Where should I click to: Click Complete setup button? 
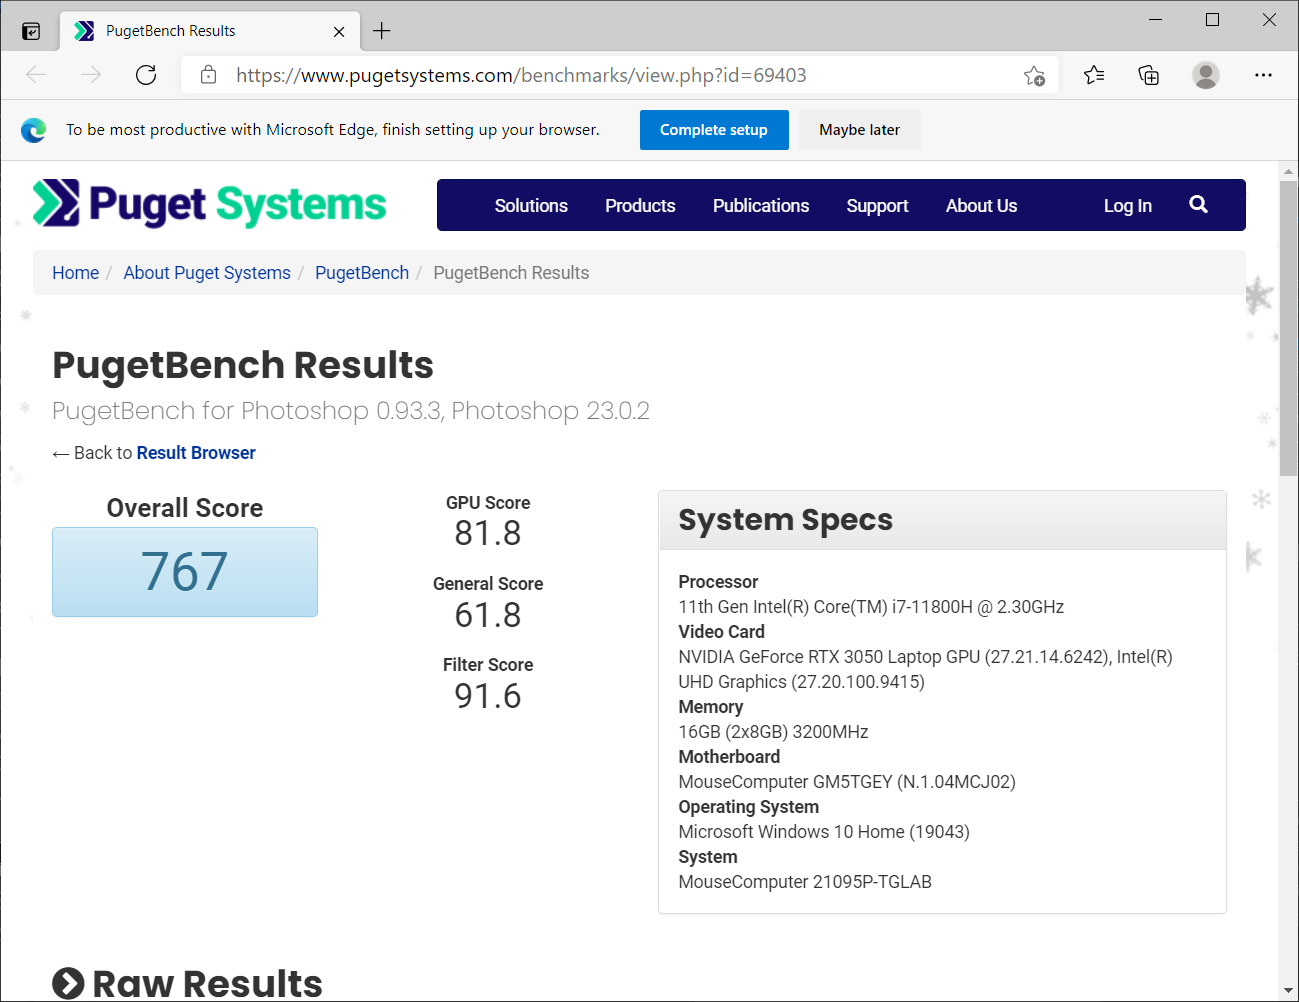tap(714, 130)
